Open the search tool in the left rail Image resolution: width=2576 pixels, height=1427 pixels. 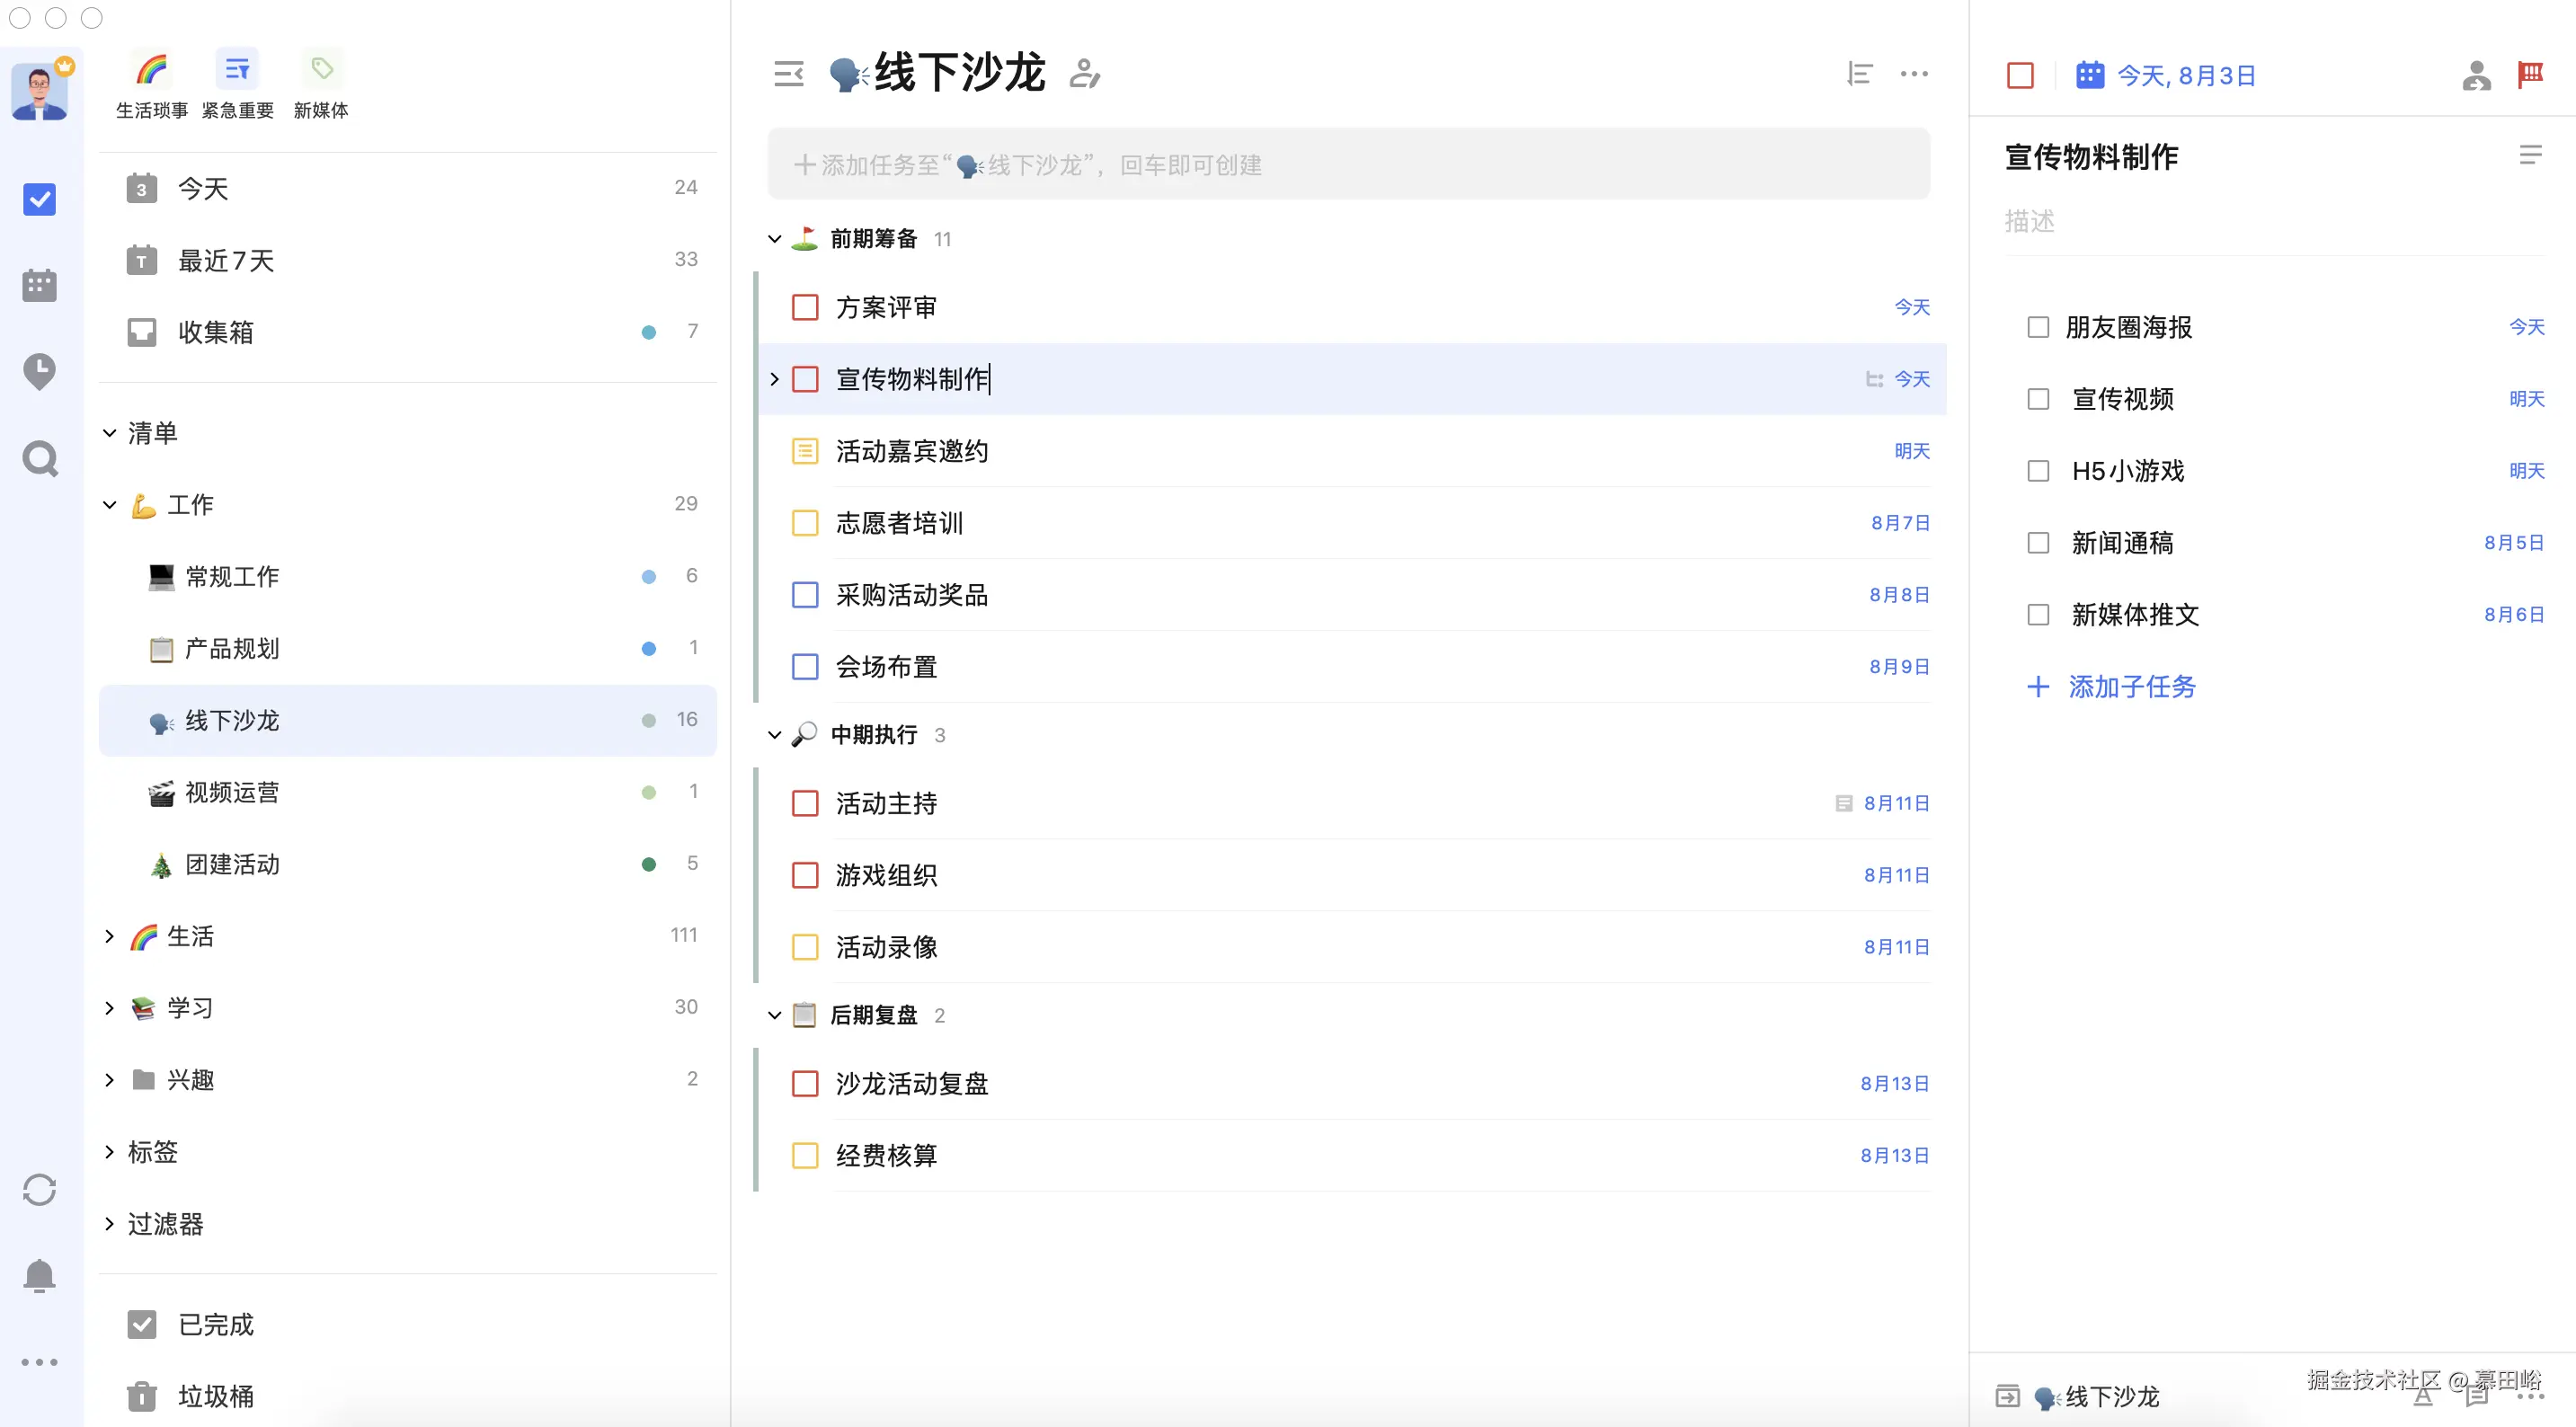pos(39,458)
